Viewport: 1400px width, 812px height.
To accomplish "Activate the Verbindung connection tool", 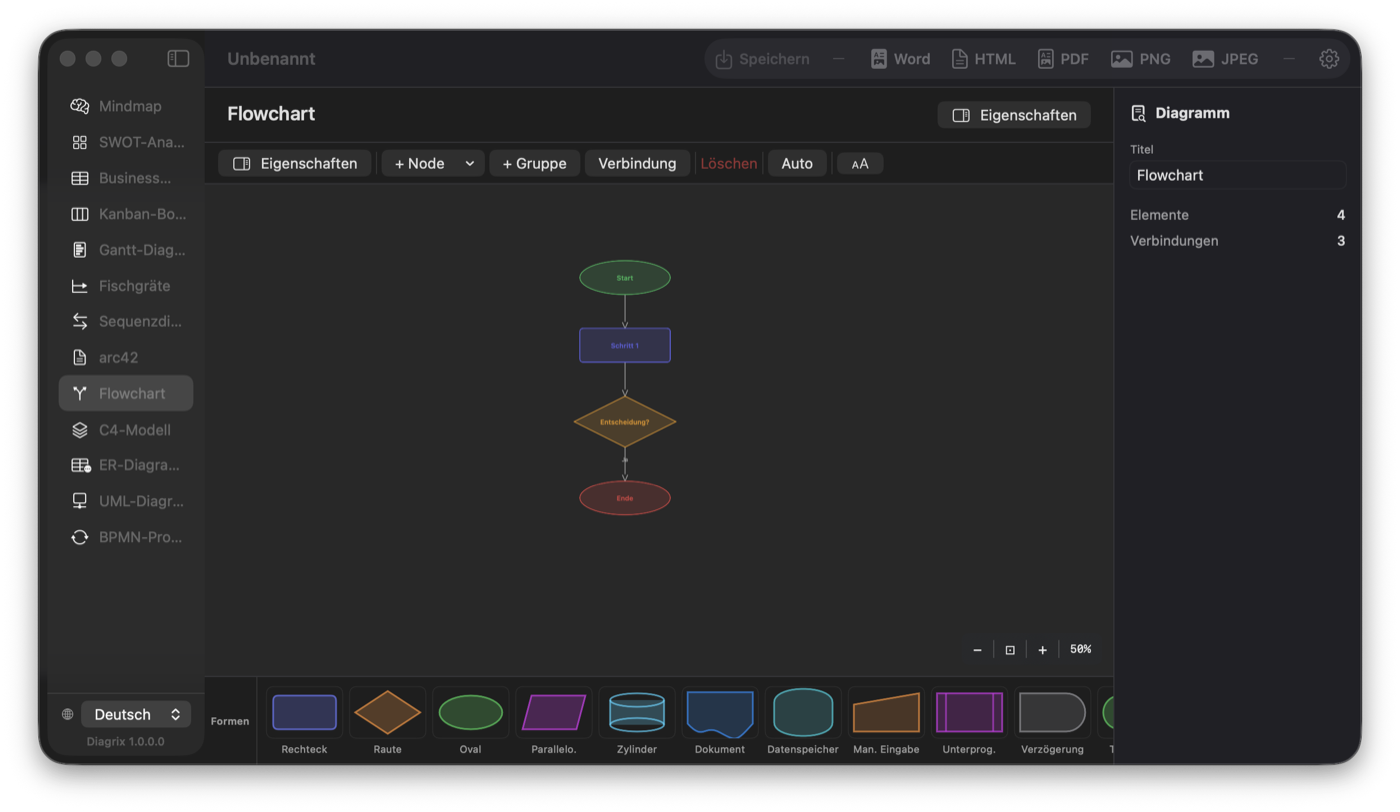I will click(637, 163).
